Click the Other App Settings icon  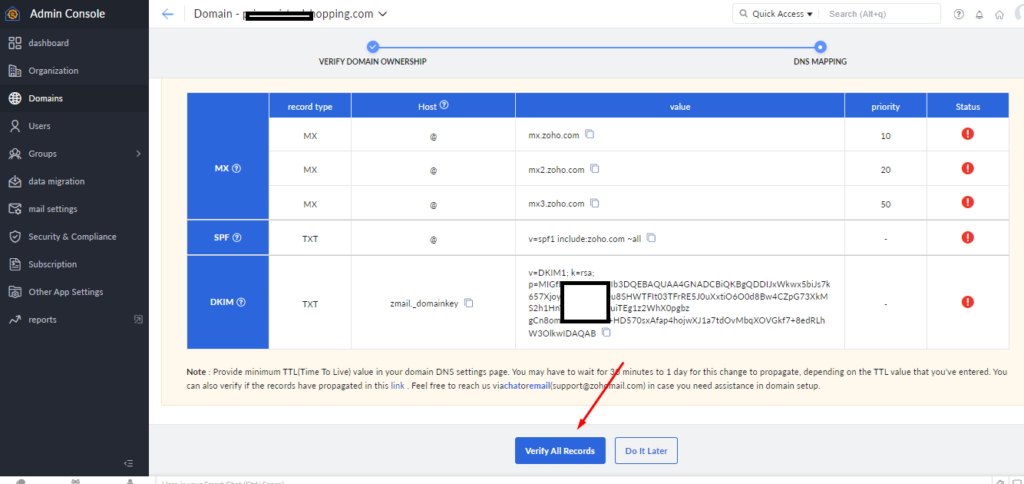(x=15, y=292)
